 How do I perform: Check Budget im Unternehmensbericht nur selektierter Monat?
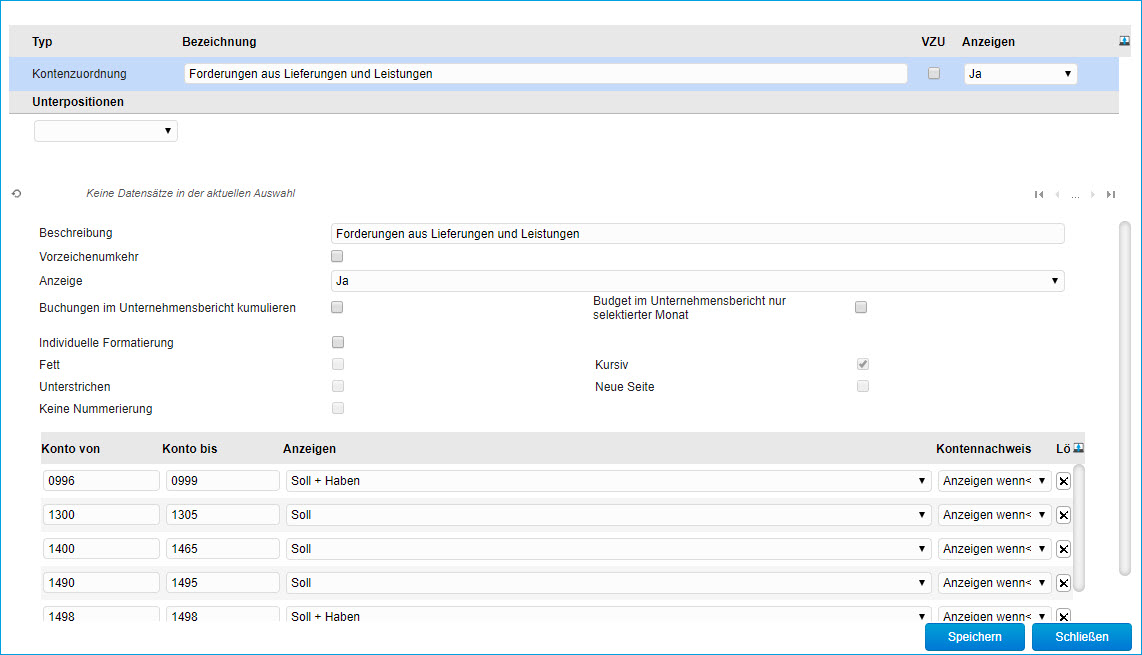click(861, 307)
